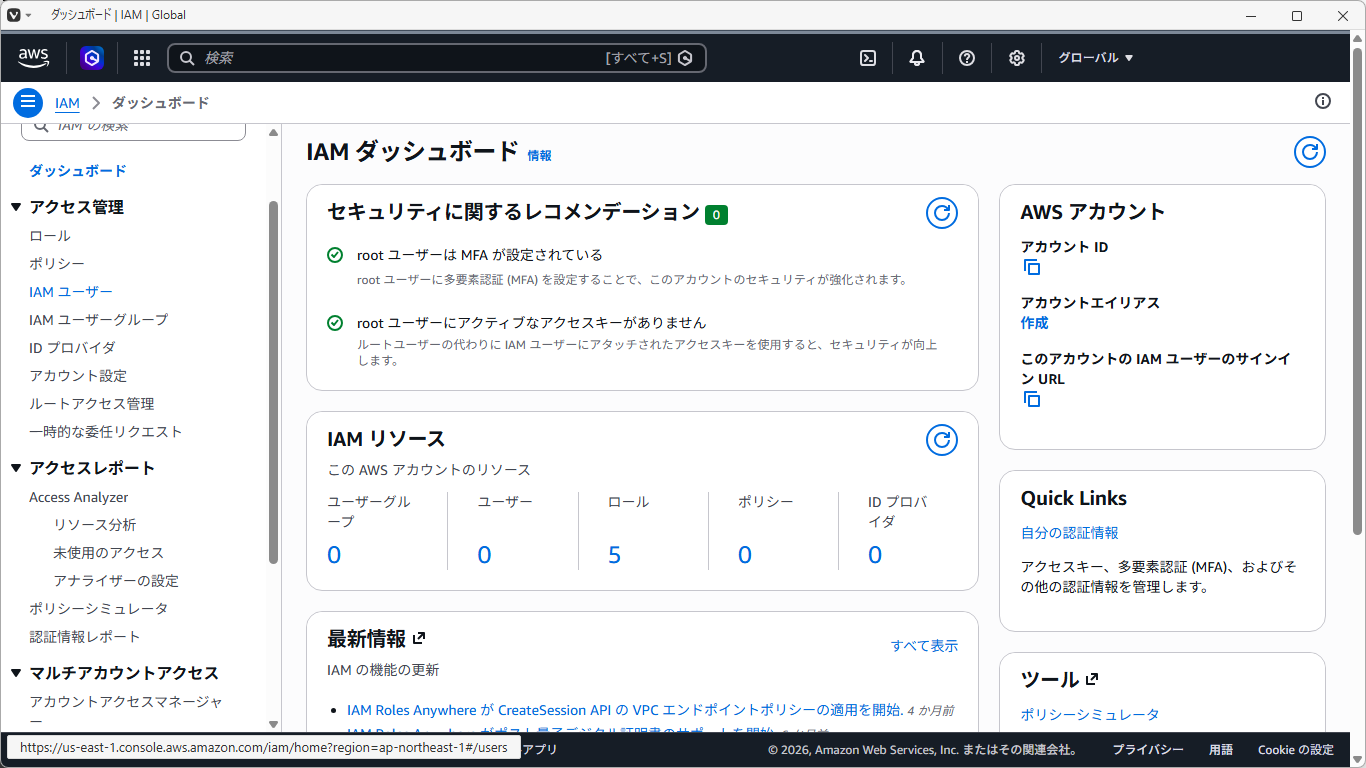Open the settings gear in top bar
1366x768 pixels.
click(x=1017, y=58)
